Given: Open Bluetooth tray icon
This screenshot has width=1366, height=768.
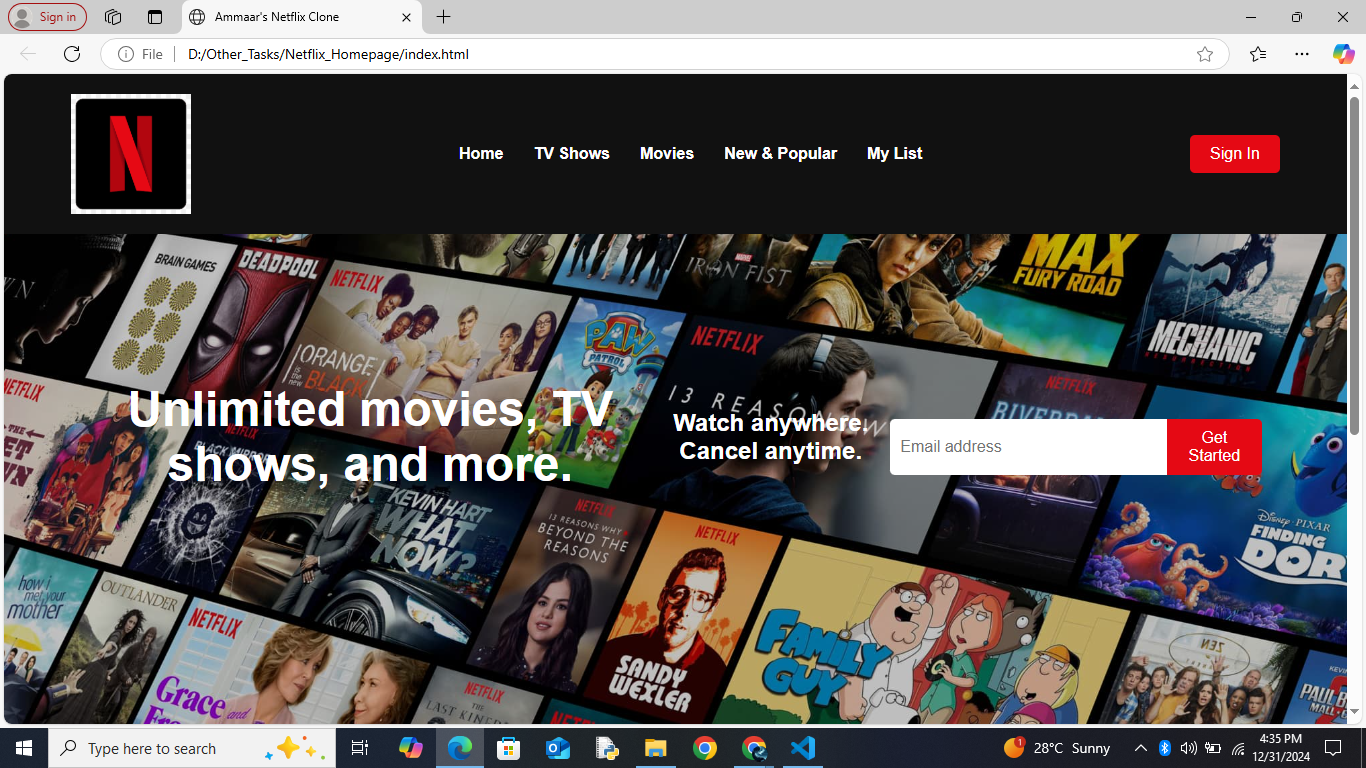Looking at the screenshot, I should click(x=1165, y=748).
